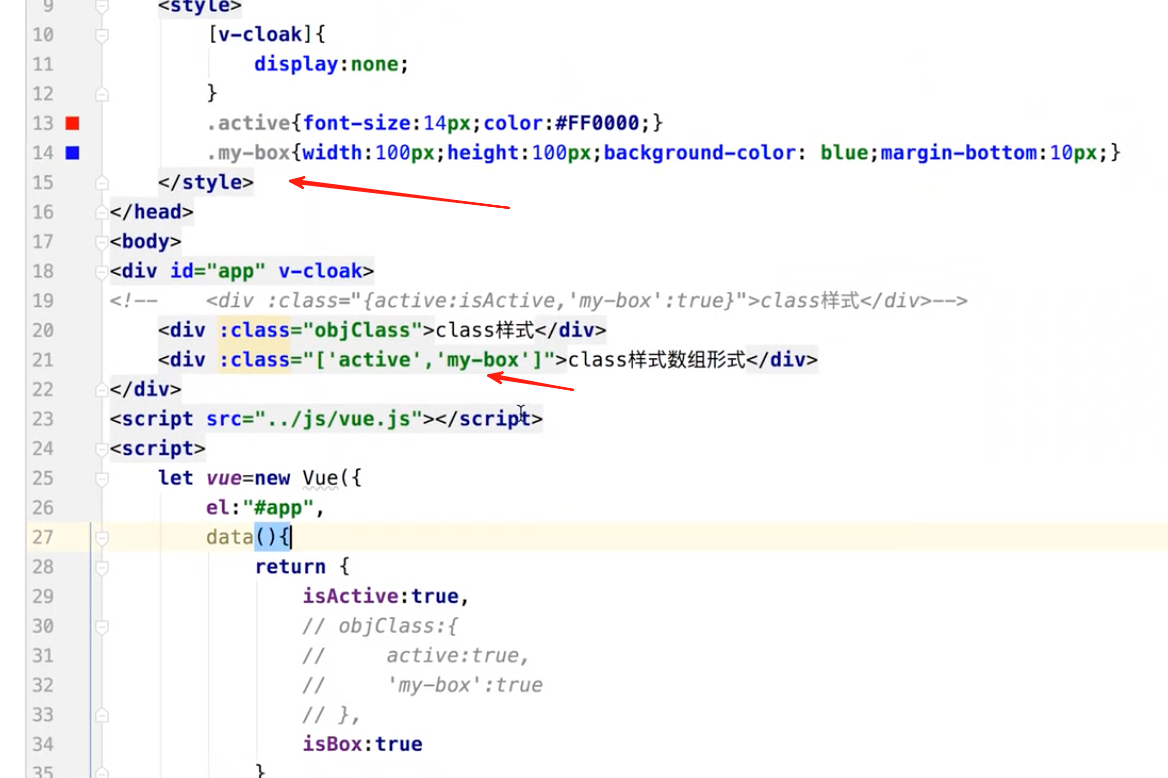The image size is (1168, 778).
Task: Click line number 34 in gutter
Action: point(42,744)
